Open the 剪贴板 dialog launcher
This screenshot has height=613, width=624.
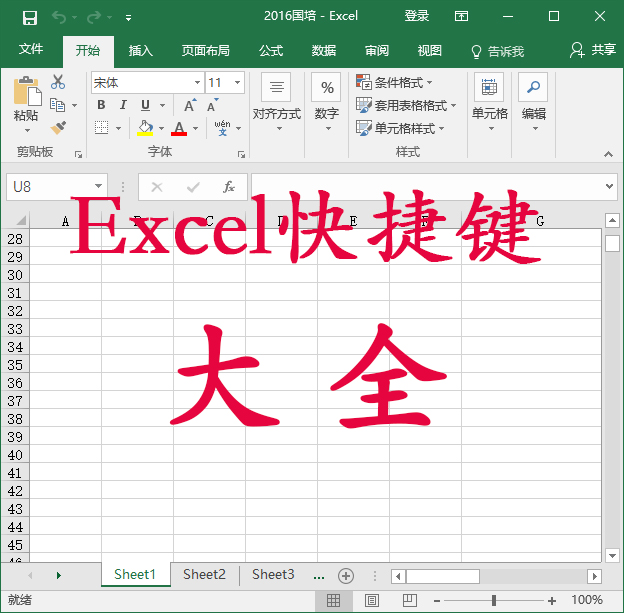coord(78,154)
